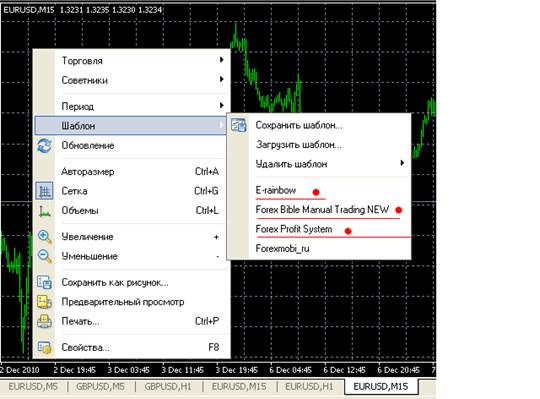540x399 pixels.
Task: Click the printer icon beside Печать
Action: (x=44, y=322)
